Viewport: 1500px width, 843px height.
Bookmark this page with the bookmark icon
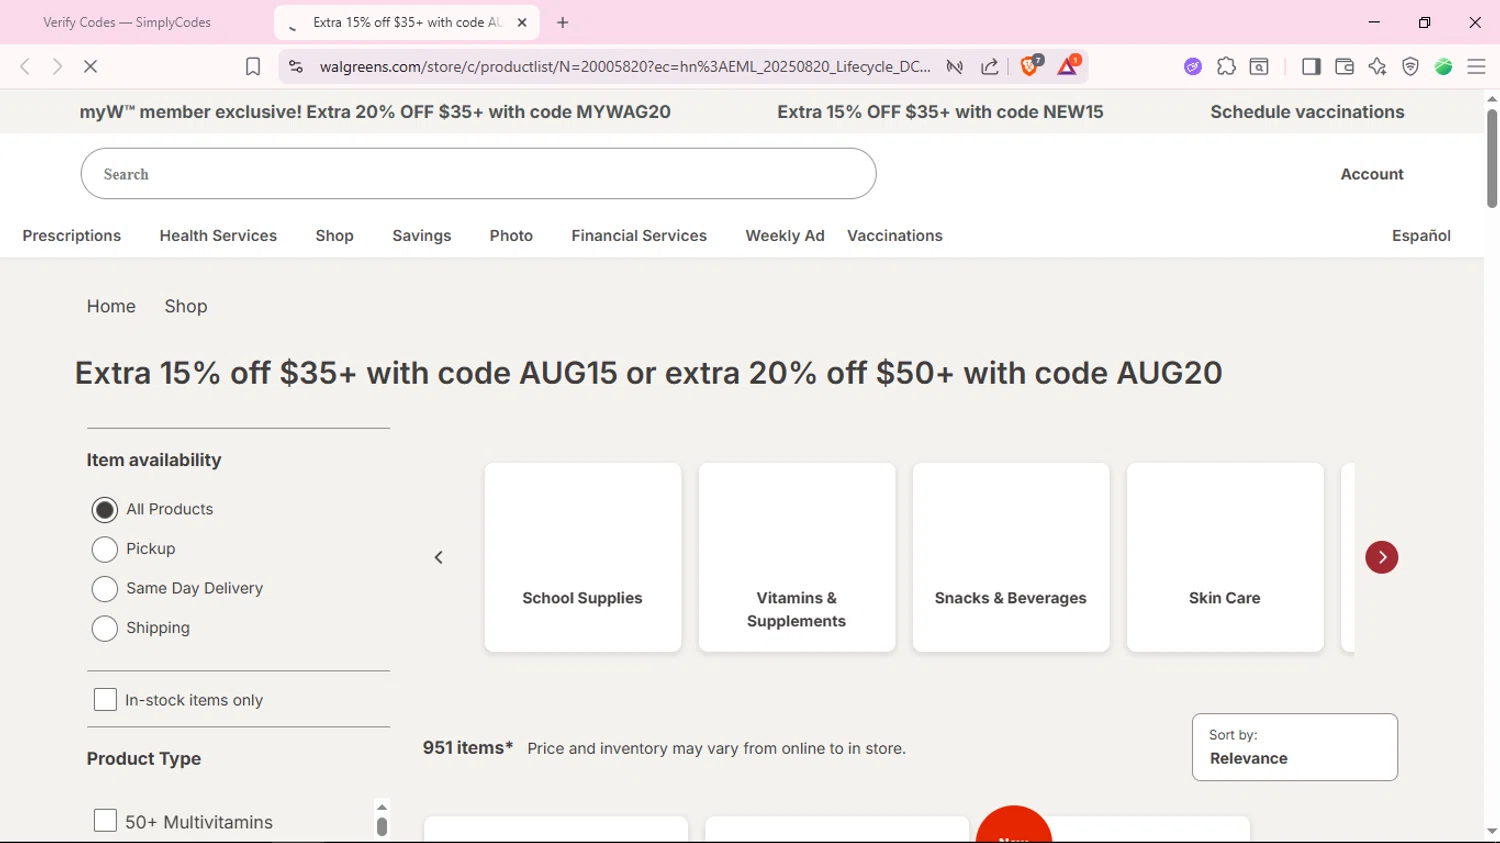pyautogui.click(x=253, y=67)
